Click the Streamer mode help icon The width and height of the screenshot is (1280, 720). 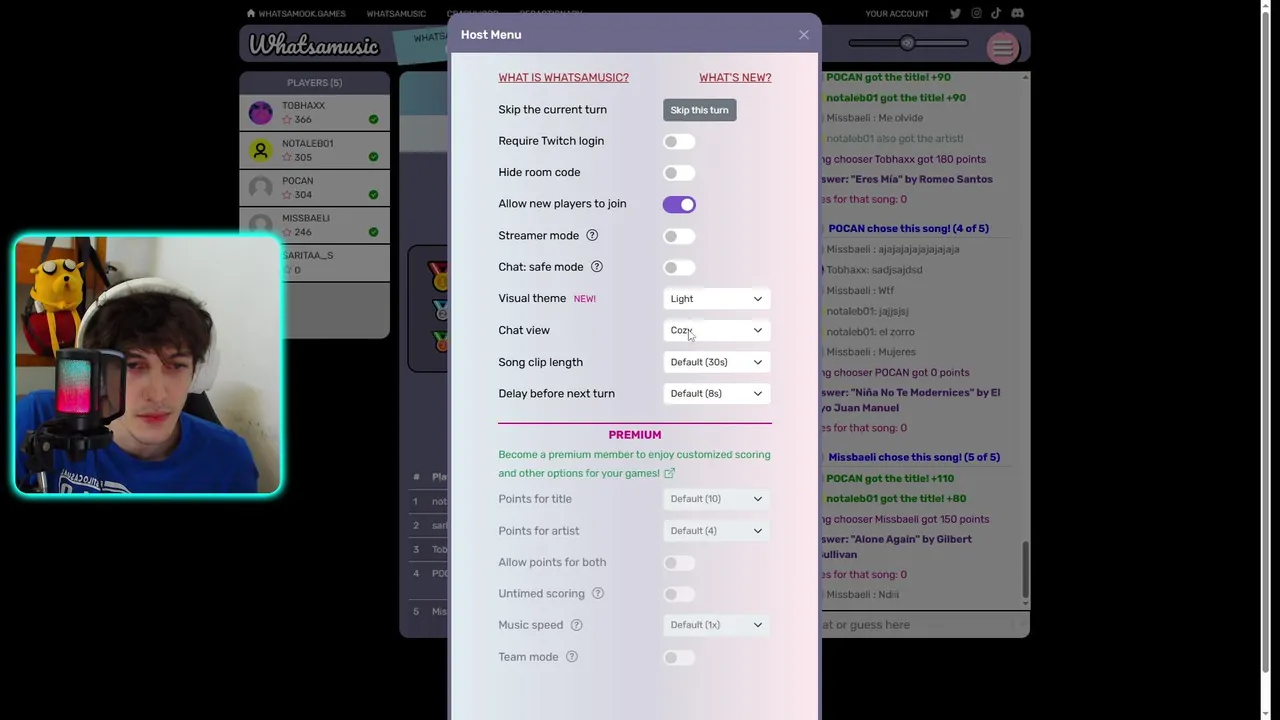pos(592,236)
